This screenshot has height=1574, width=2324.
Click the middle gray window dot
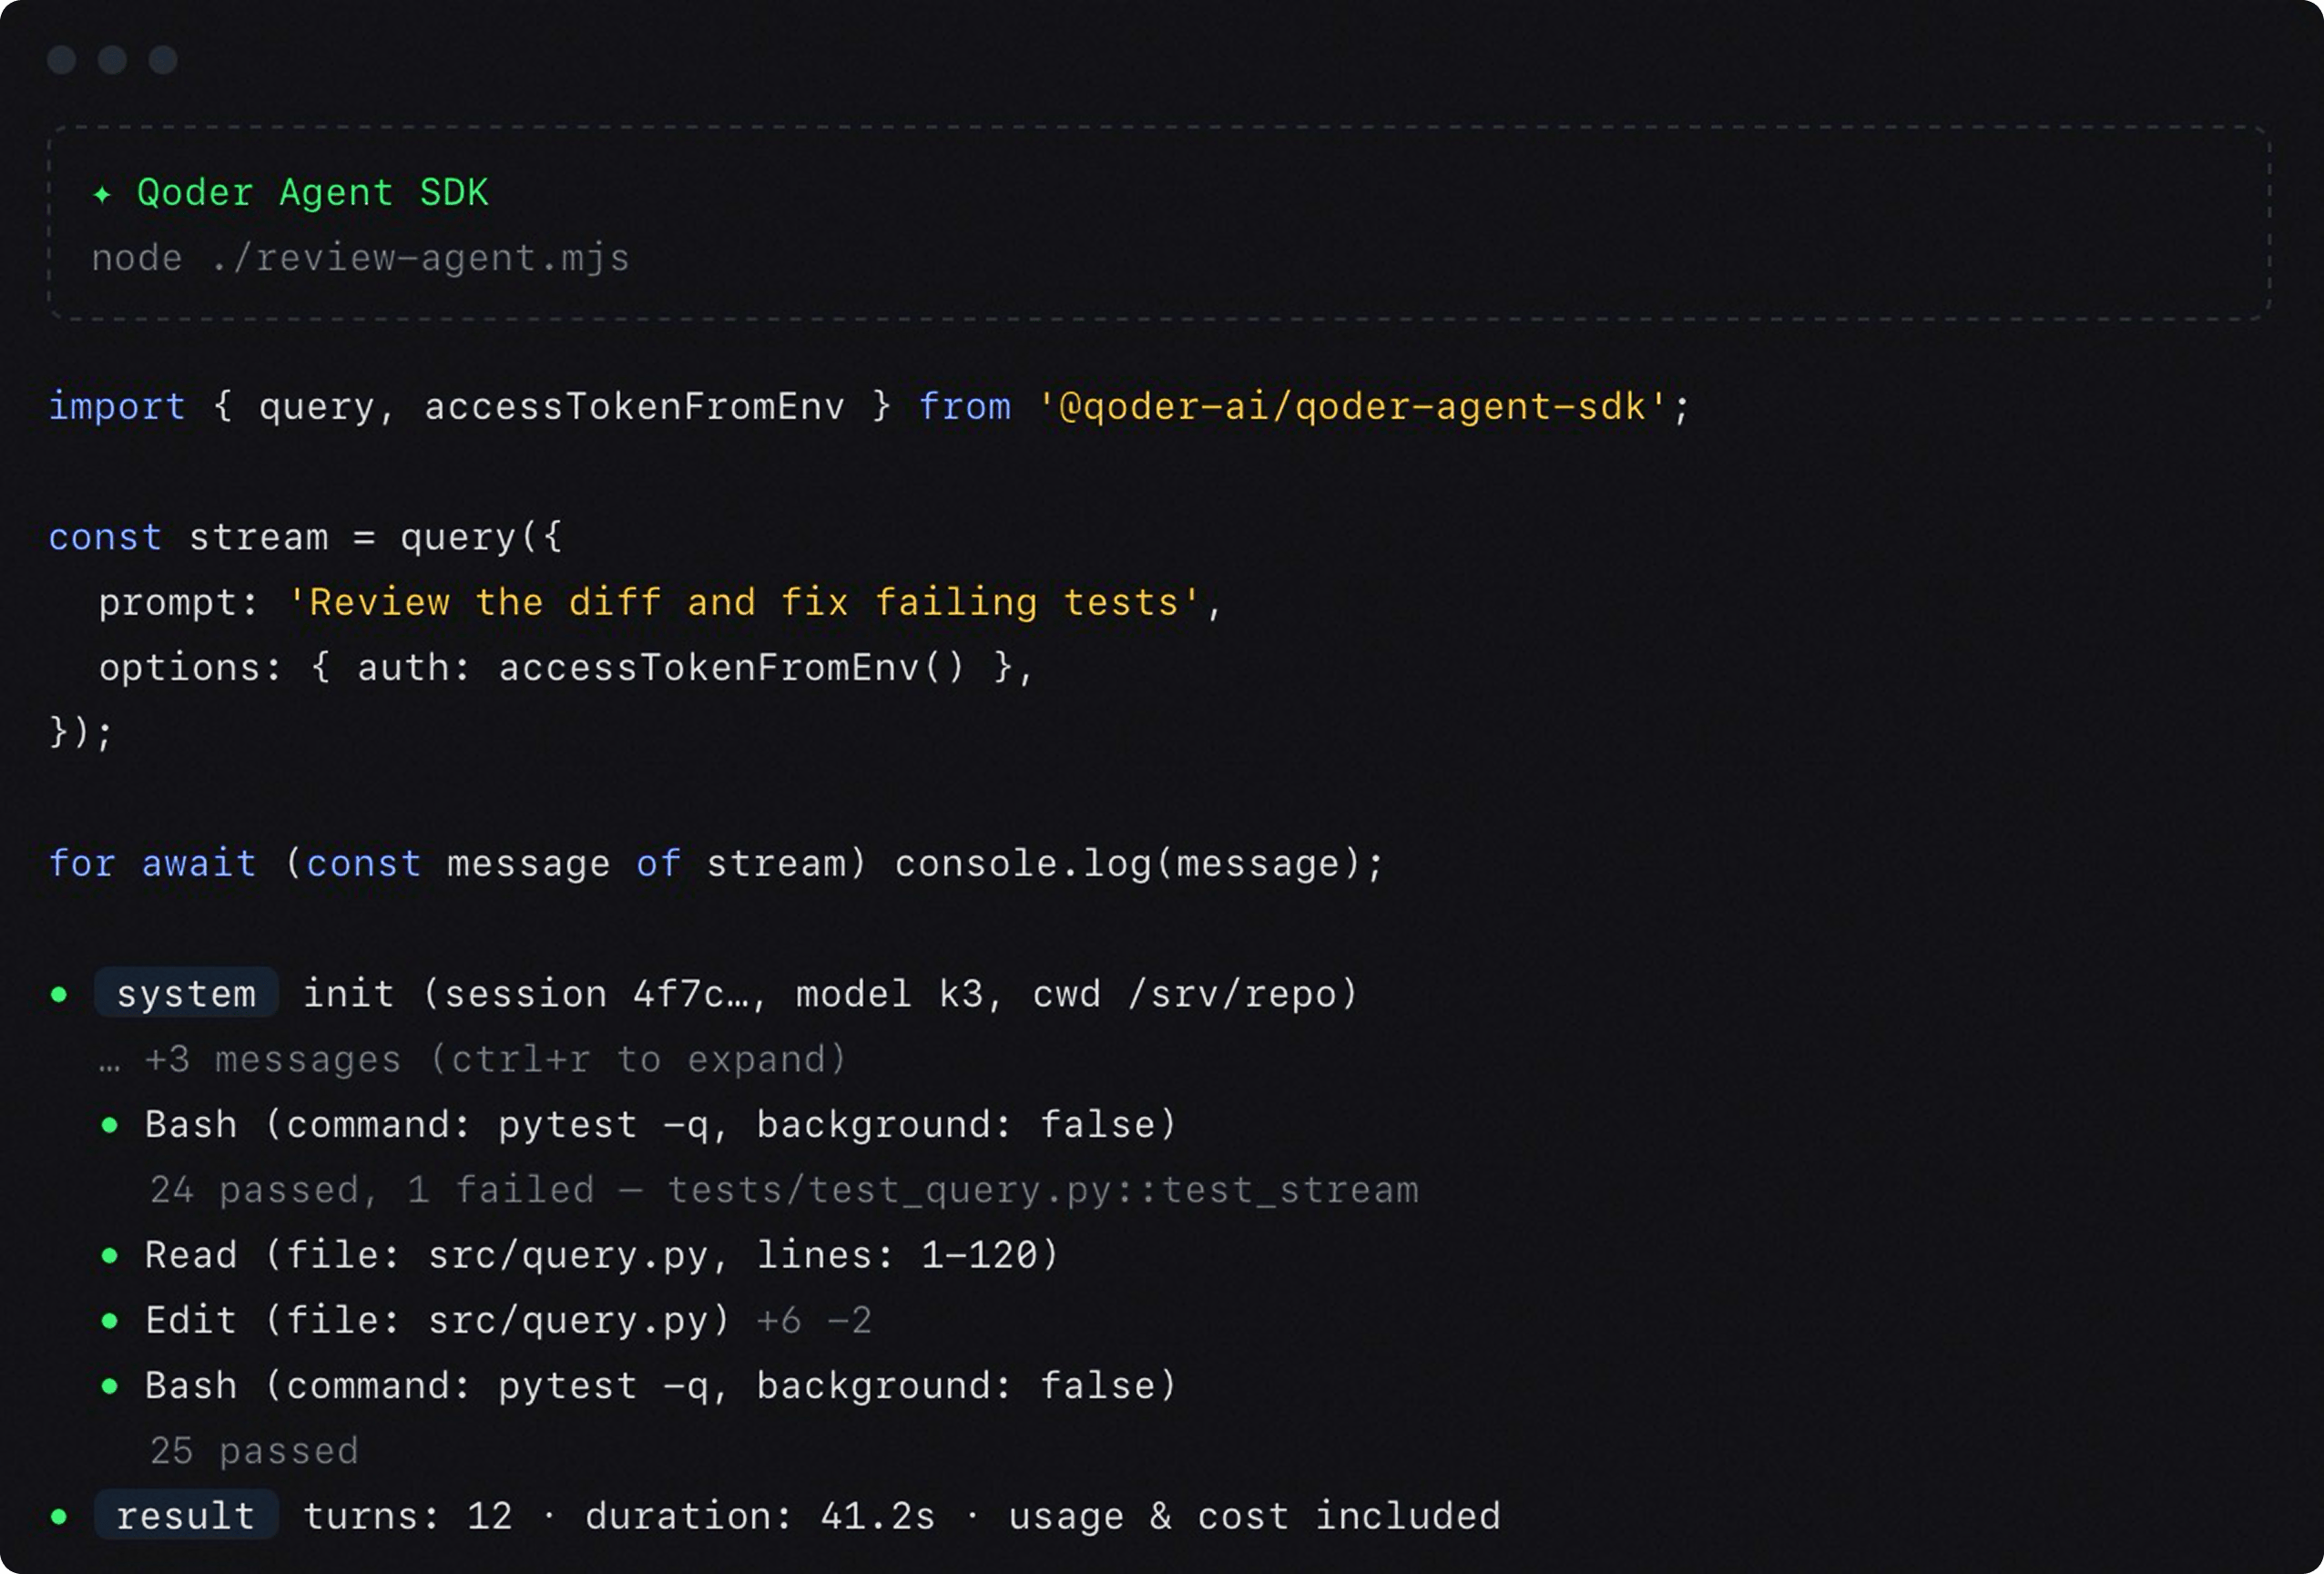[112, 60]
